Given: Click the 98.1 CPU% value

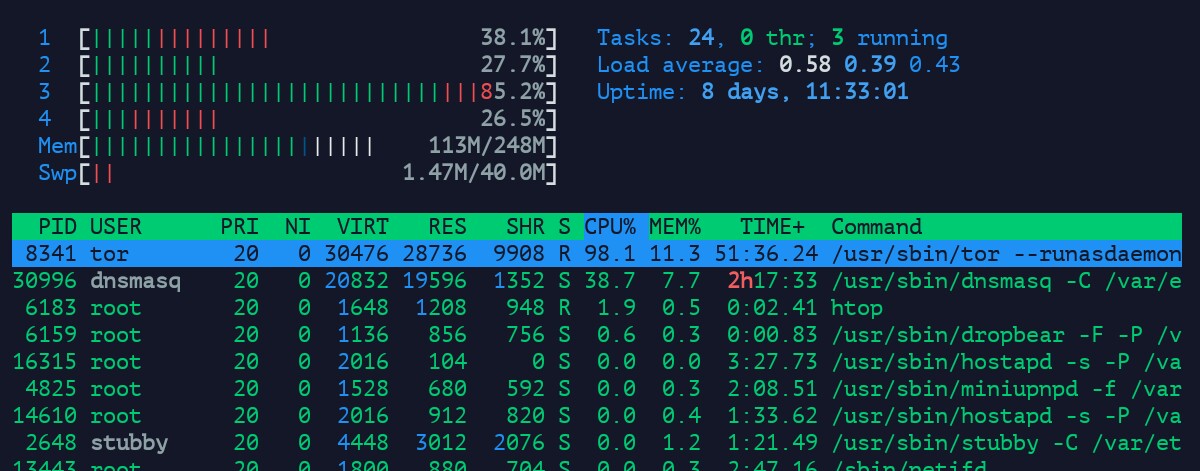Looking at the screenshot, I should (x=610, y=254).
